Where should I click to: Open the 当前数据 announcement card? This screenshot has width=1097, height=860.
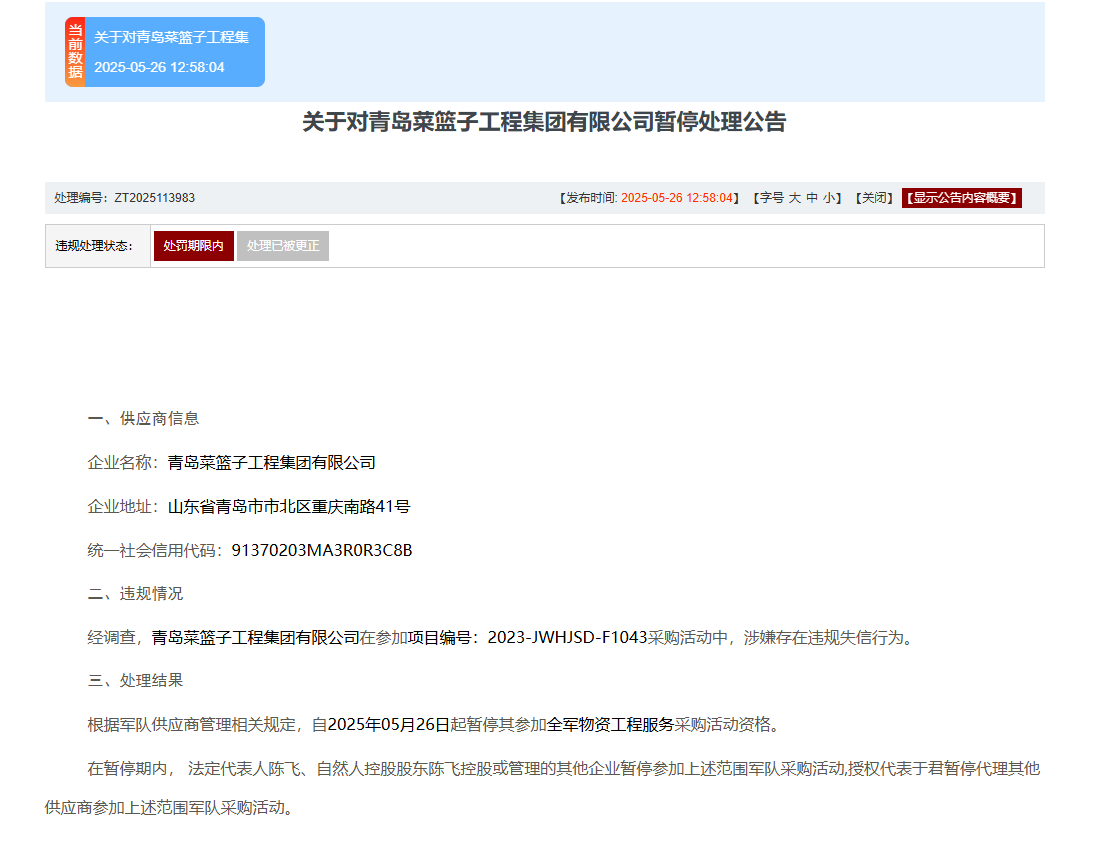165,52
